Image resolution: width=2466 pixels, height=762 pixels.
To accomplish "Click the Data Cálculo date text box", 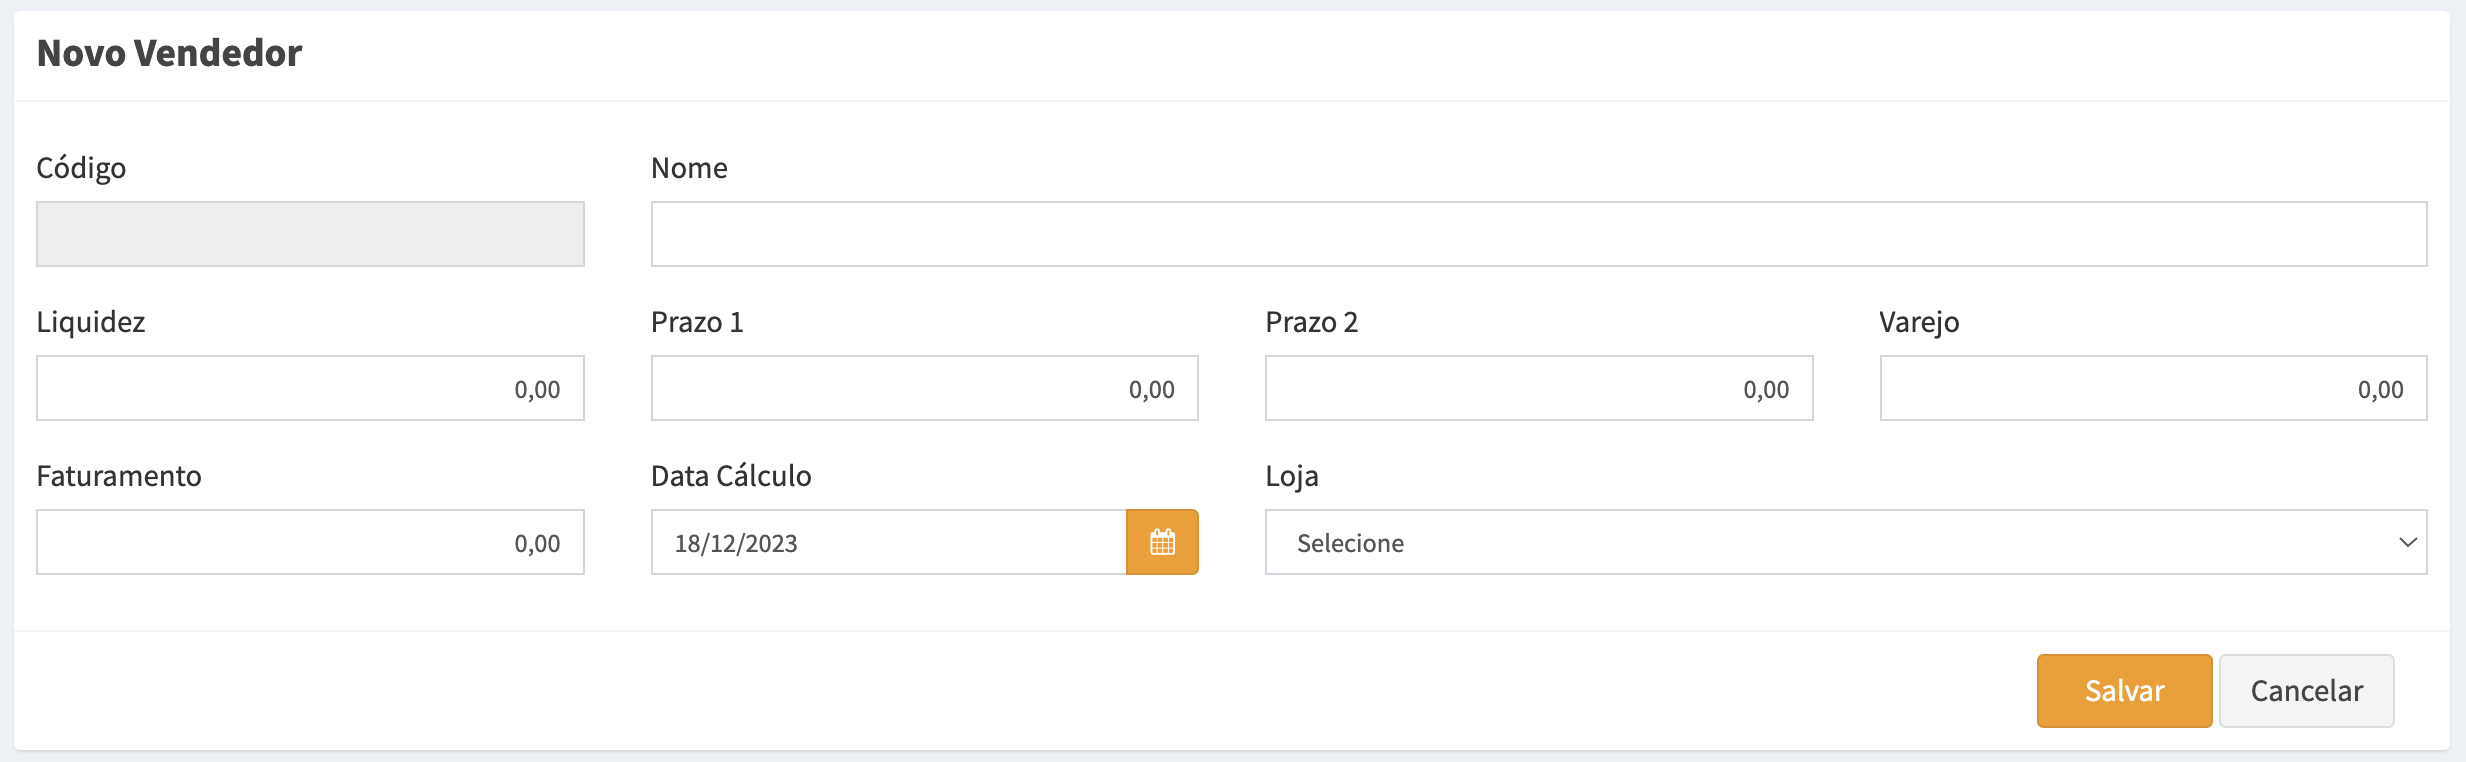I will [888, 542].
